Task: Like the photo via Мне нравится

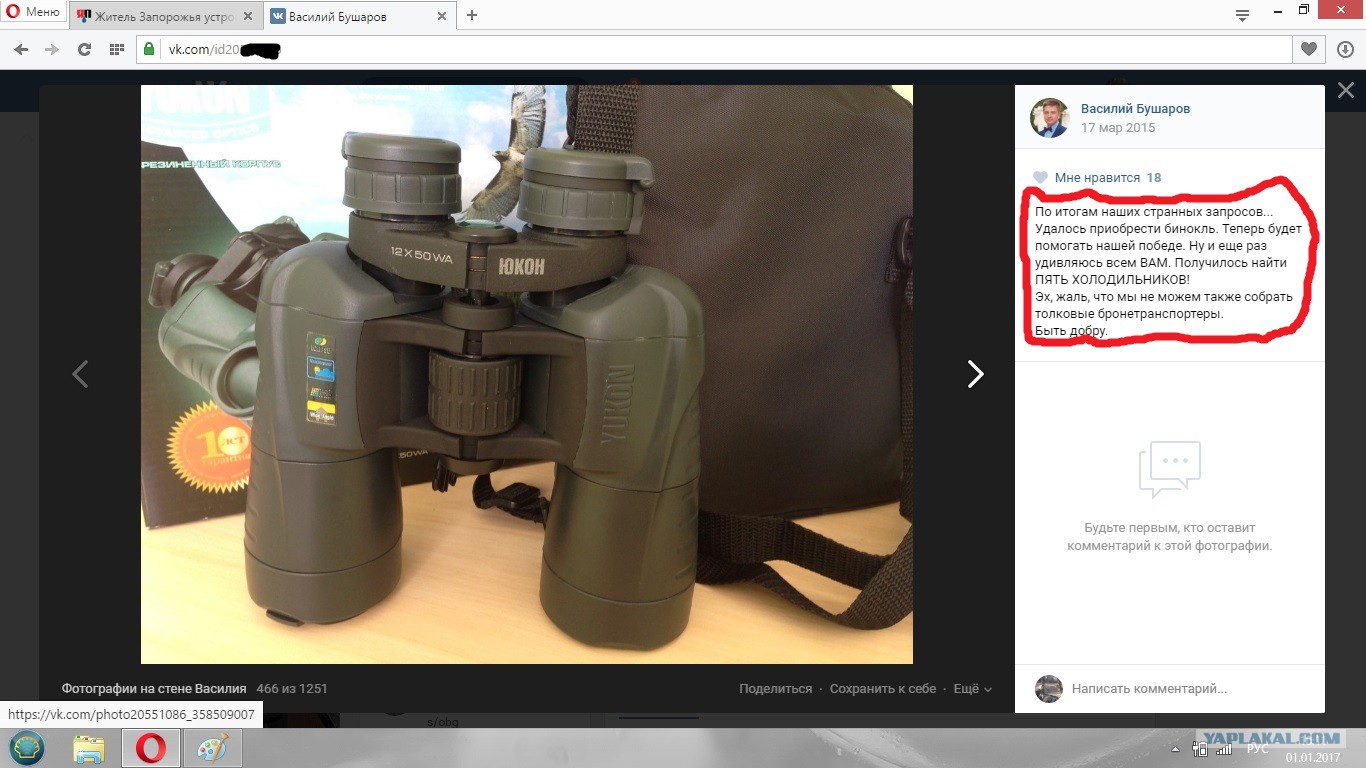Action: click(1096, 178)
